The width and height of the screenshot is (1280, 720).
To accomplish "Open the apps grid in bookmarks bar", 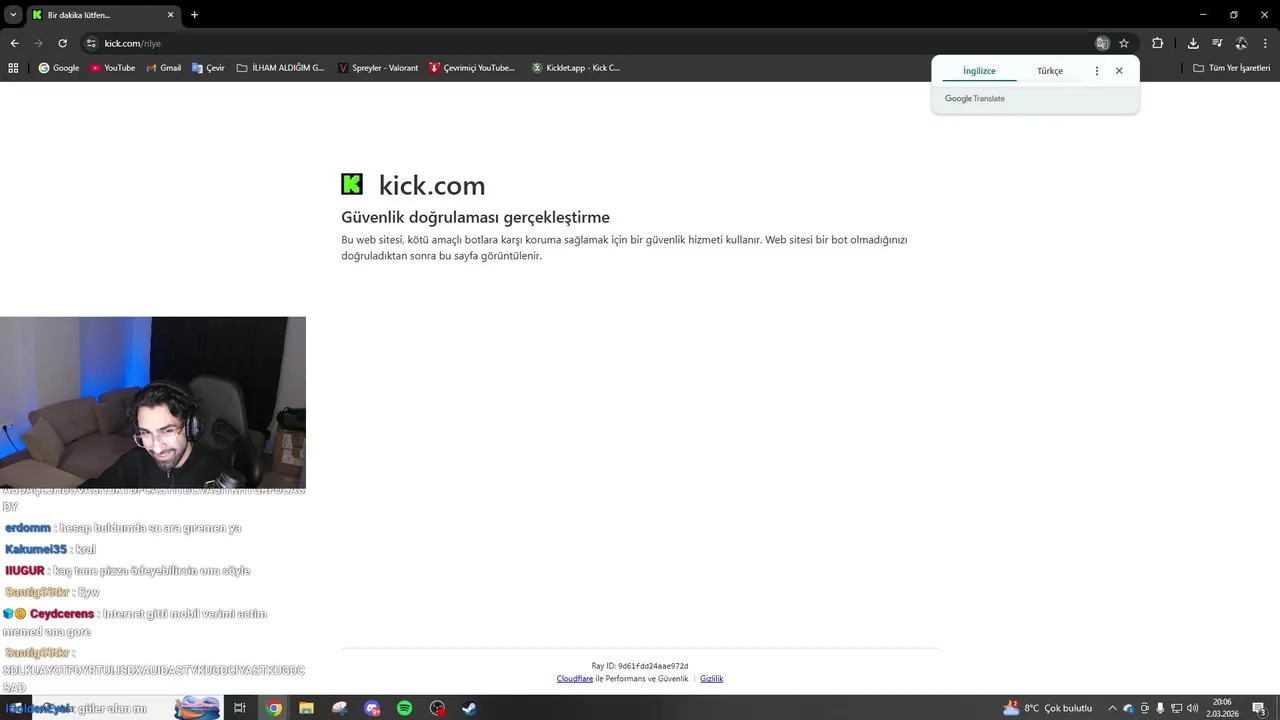I will pos(13,68).
